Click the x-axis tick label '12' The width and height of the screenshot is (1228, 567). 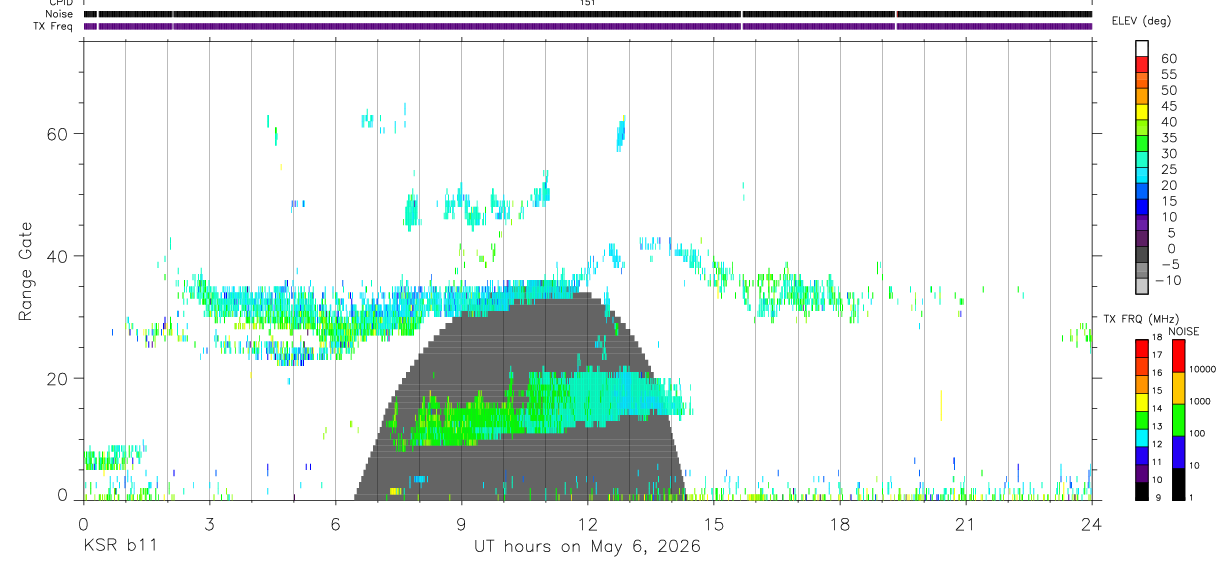pyautogui.click(x=587, y=524)
